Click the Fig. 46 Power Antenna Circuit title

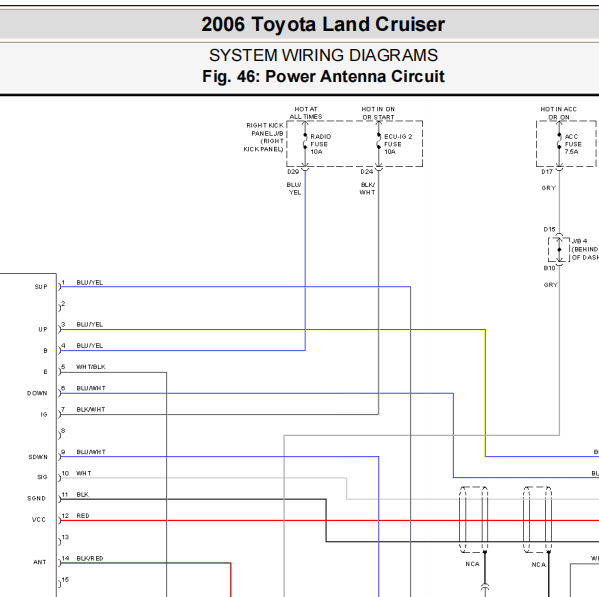click(x=323, y=76)
